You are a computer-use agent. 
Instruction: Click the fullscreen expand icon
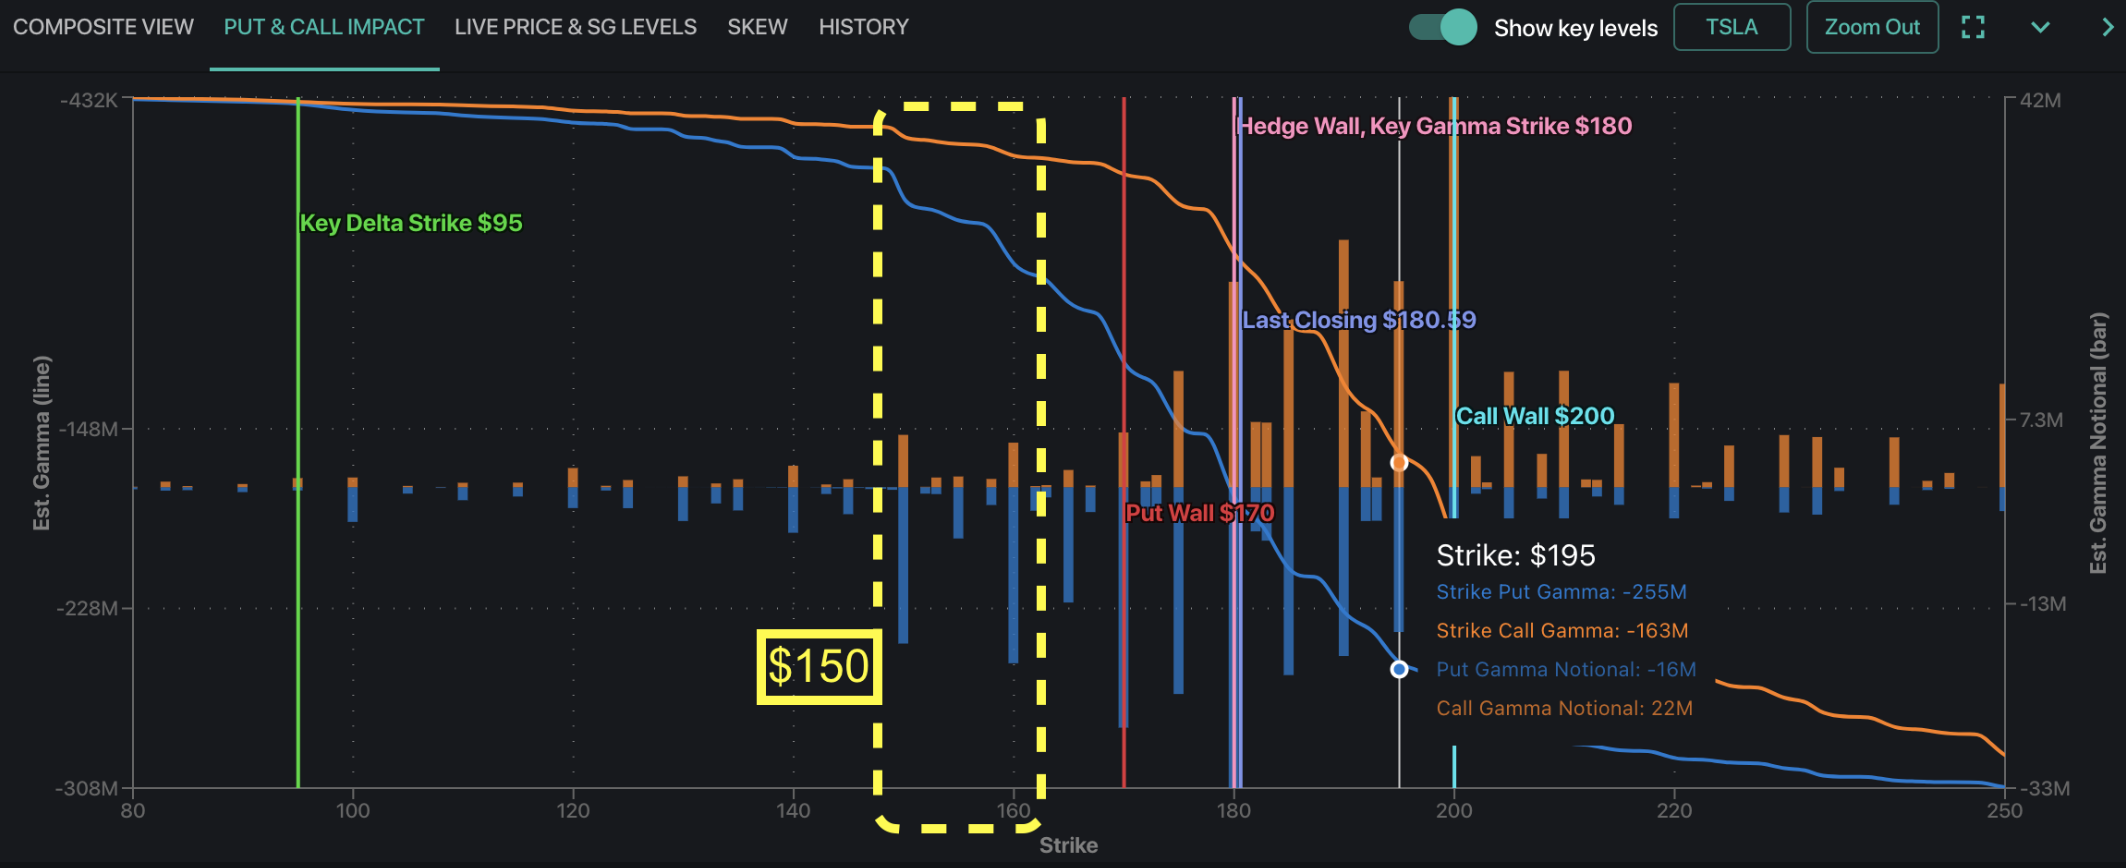pyautogui.click(x=1972, y=27)
